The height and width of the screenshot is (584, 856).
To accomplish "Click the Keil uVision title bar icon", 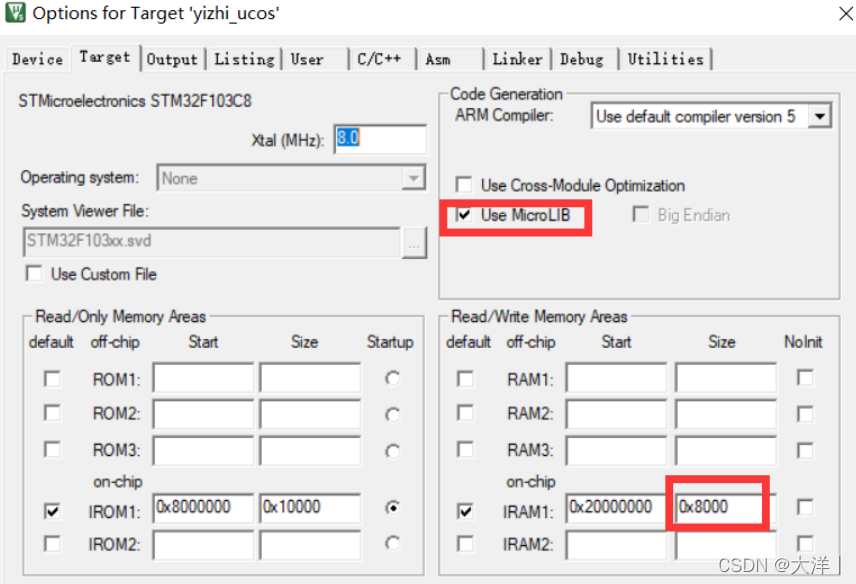I will (x=15, y=12).
